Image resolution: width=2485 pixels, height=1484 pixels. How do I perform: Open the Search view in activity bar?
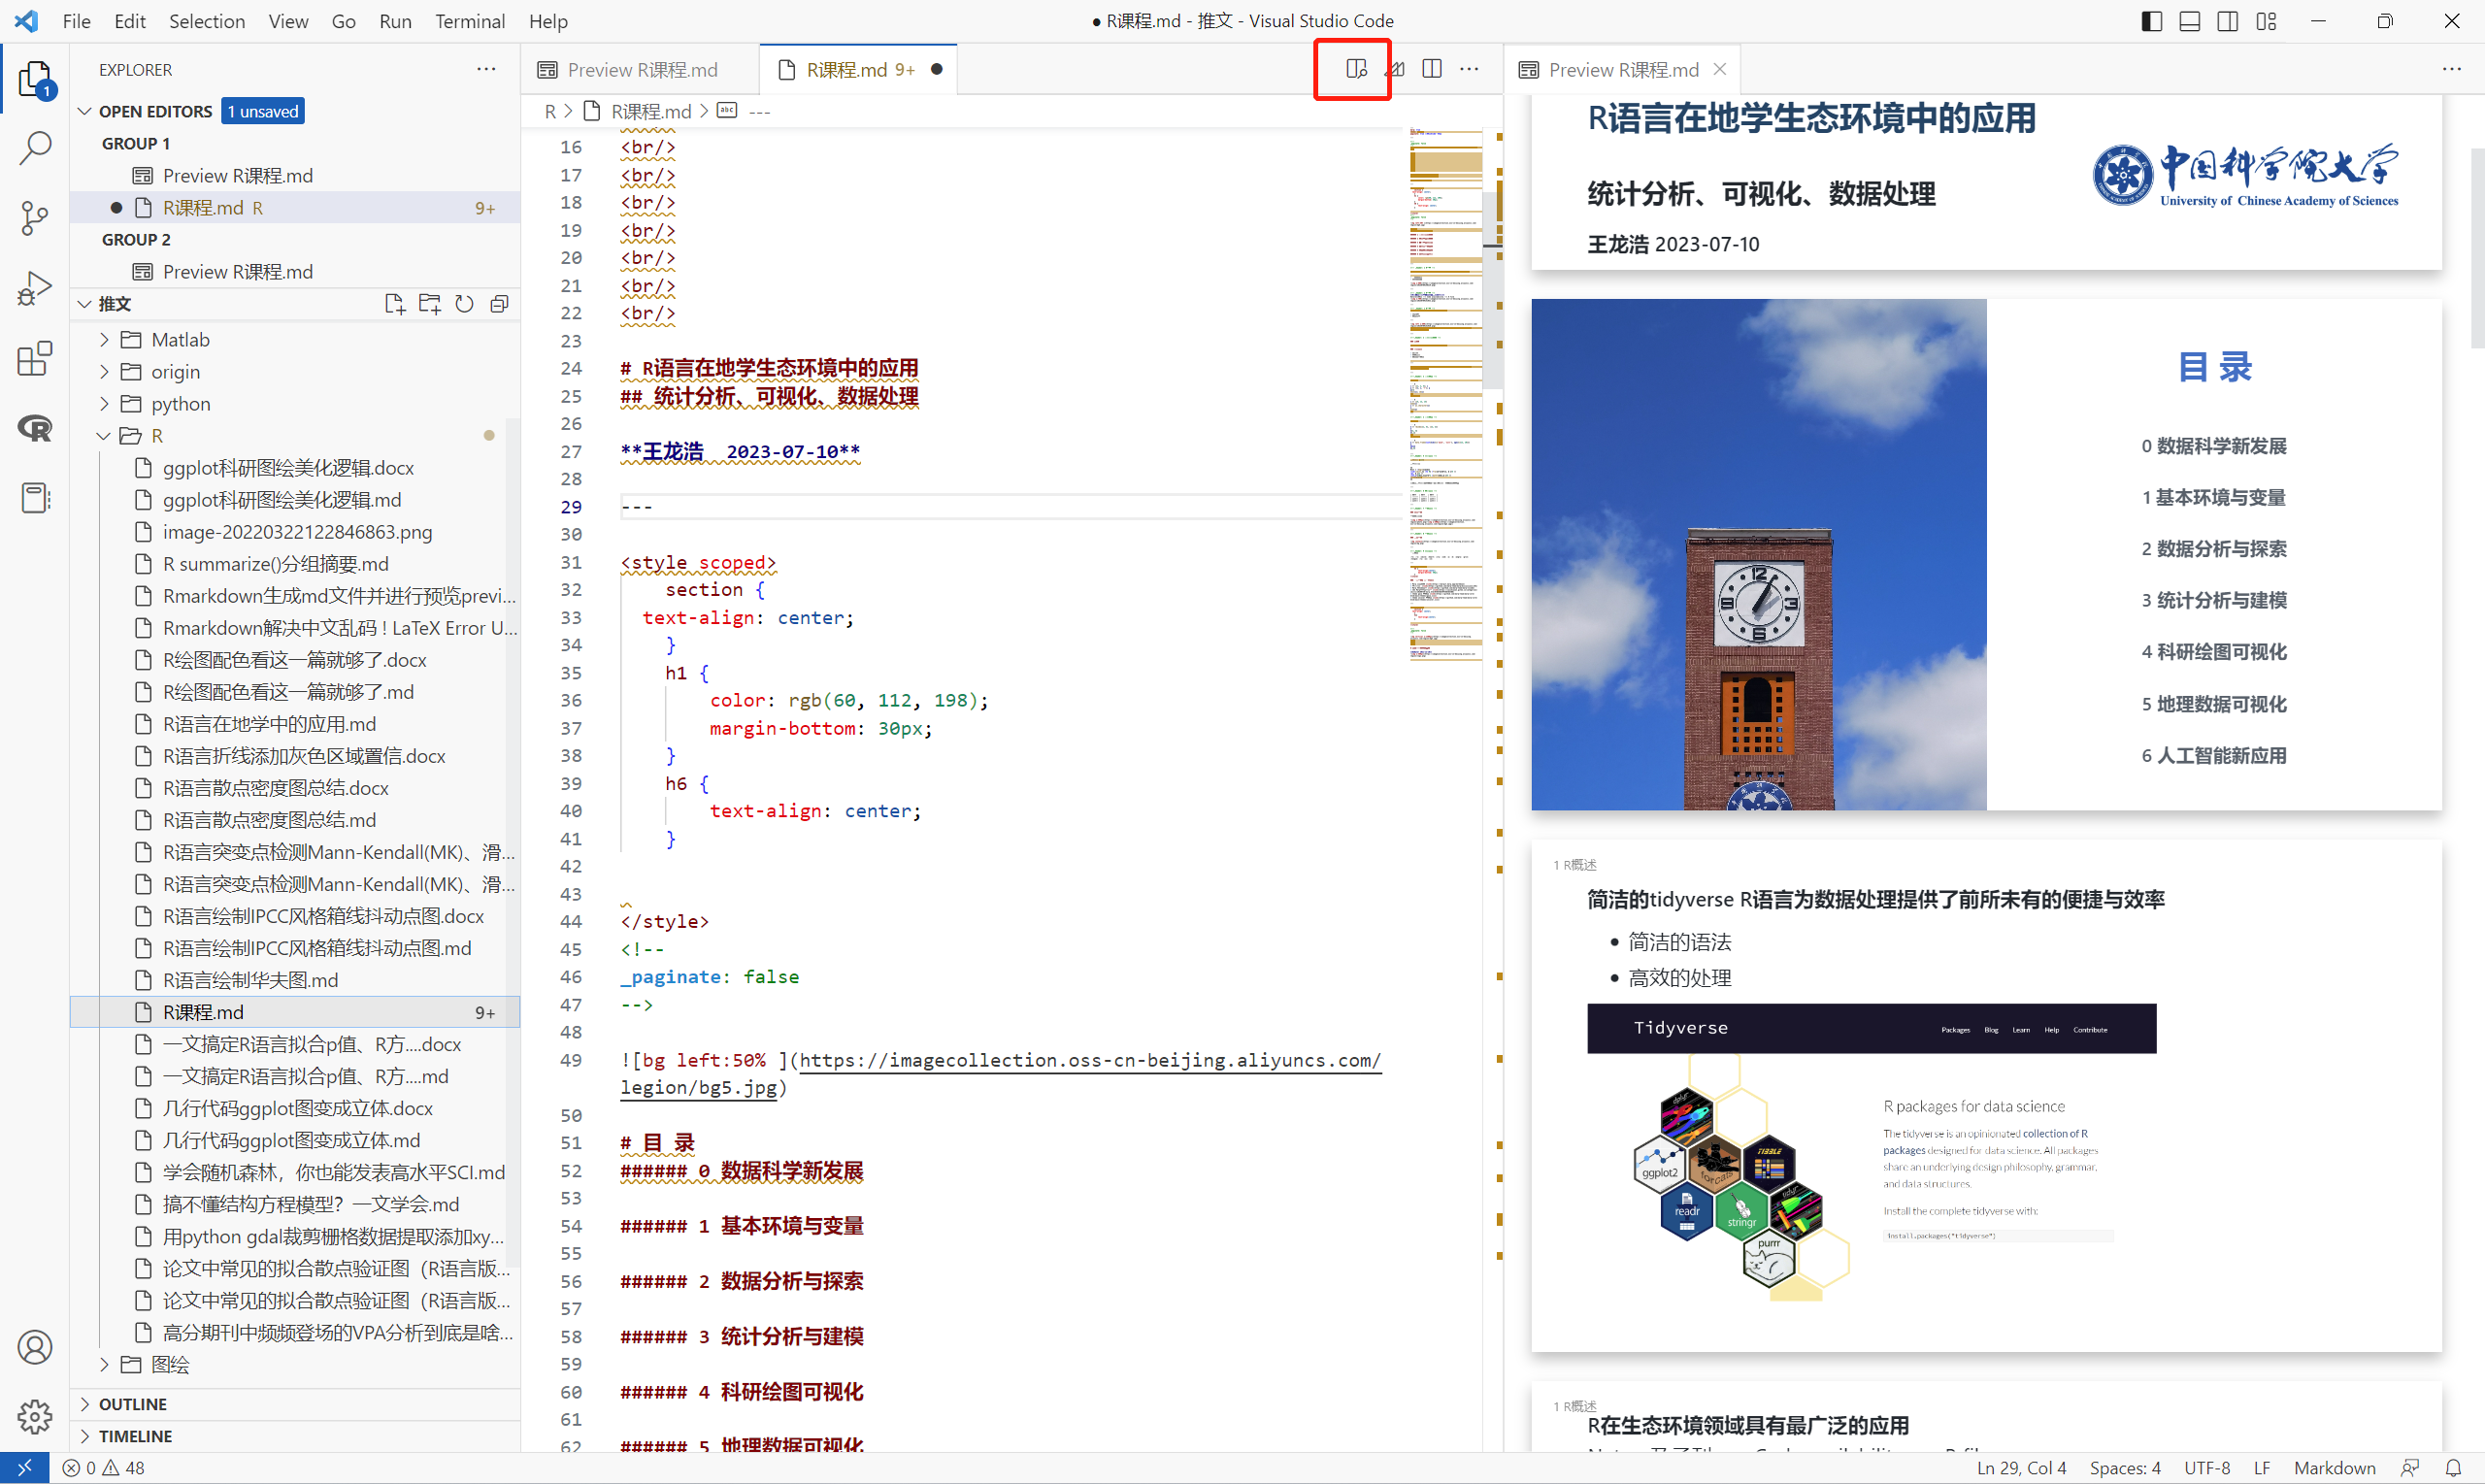pyautogui.click(x=35, y=148)
